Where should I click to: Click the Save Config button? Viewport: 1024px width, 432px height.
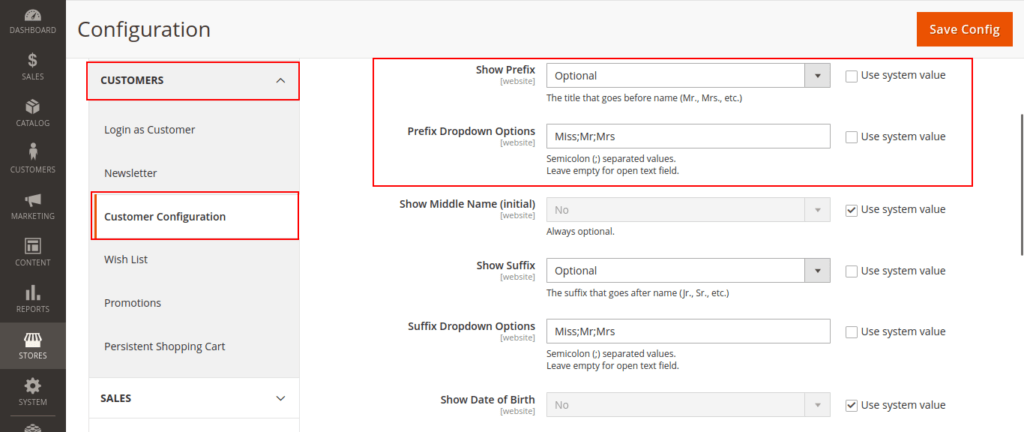pos(963,29)
